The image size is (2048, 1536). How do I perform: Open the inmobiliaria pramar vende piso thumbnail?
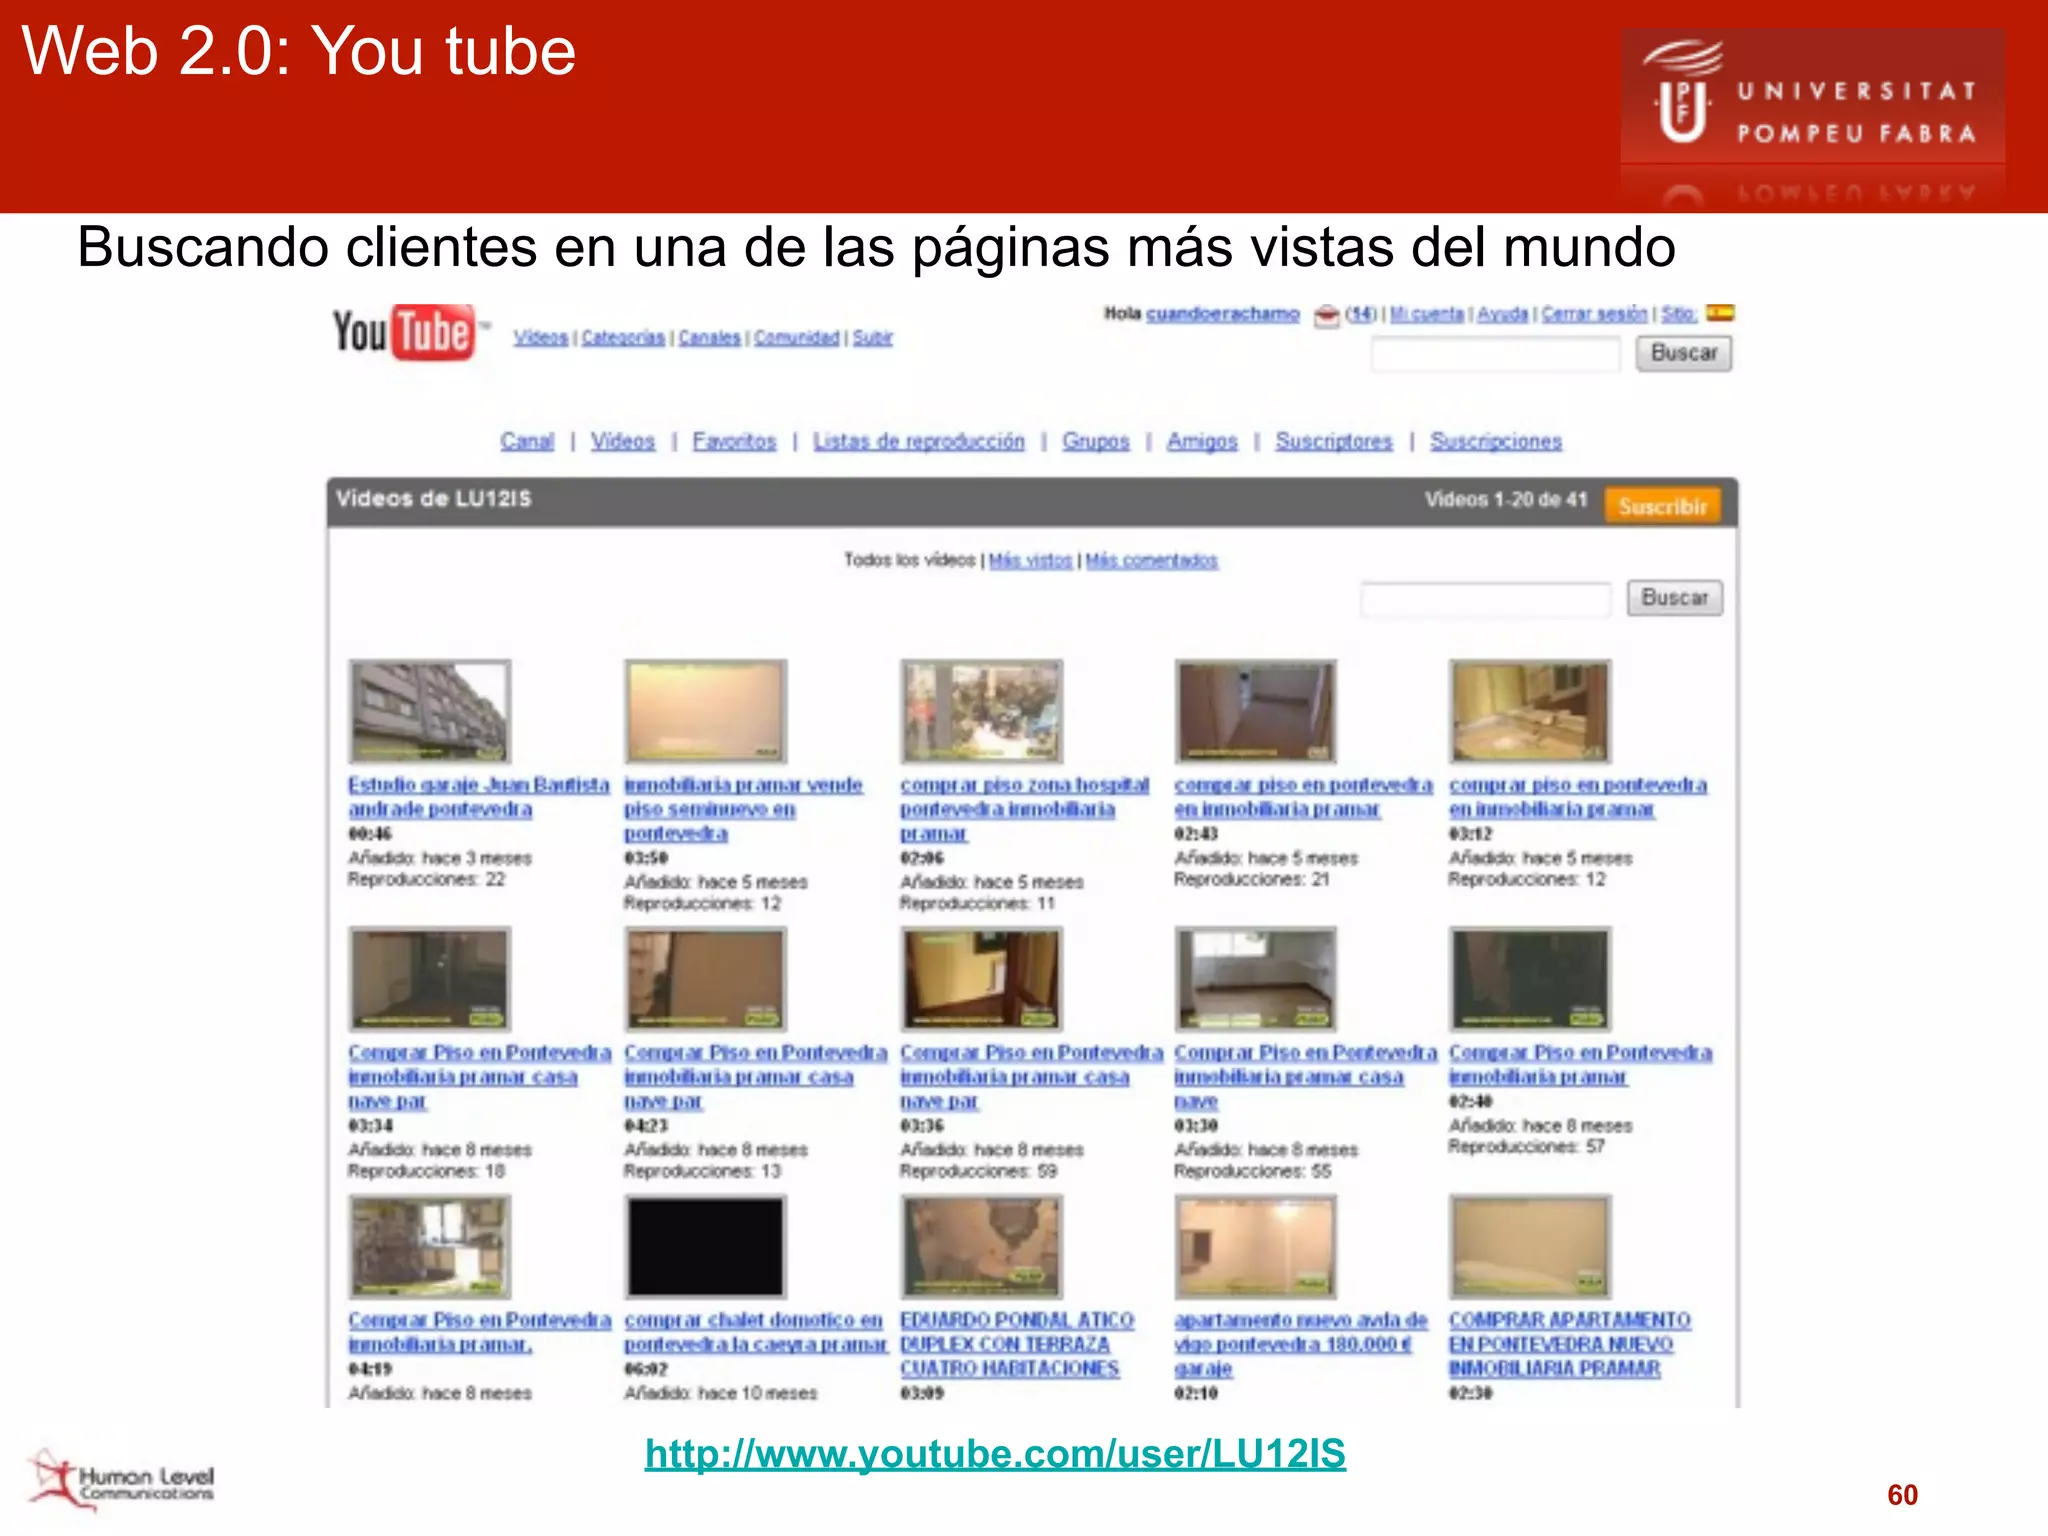(x=706, y=711)
